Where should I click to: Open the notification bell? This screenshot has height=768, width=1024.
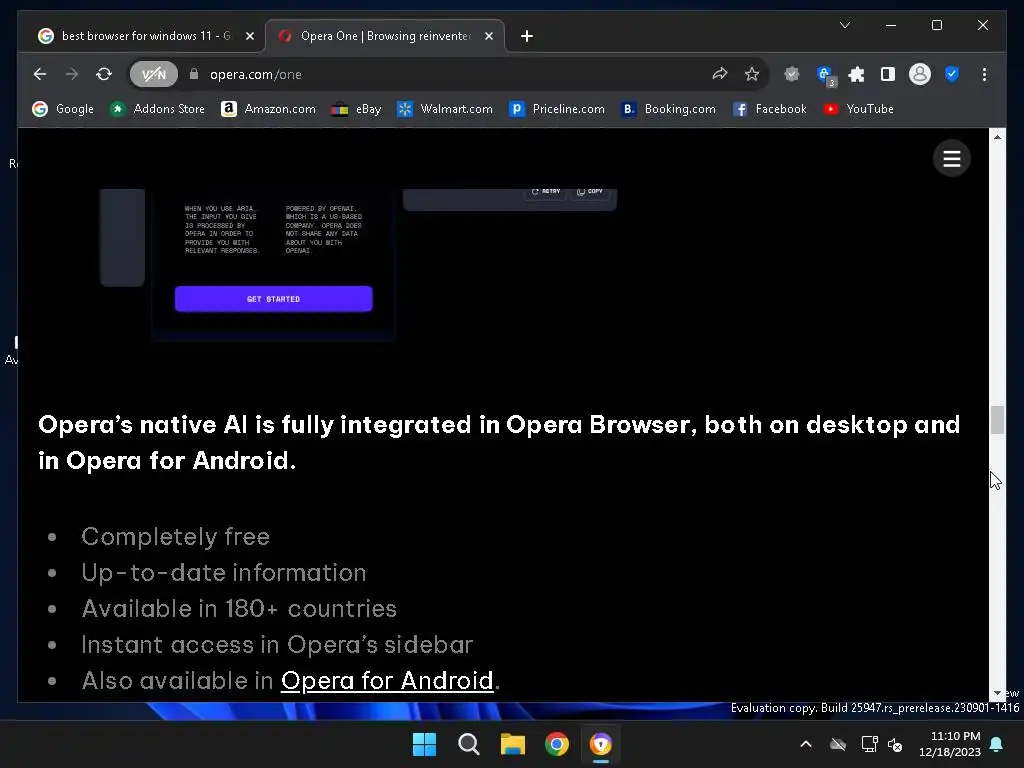pyautogui.click(x=997, y=744)
